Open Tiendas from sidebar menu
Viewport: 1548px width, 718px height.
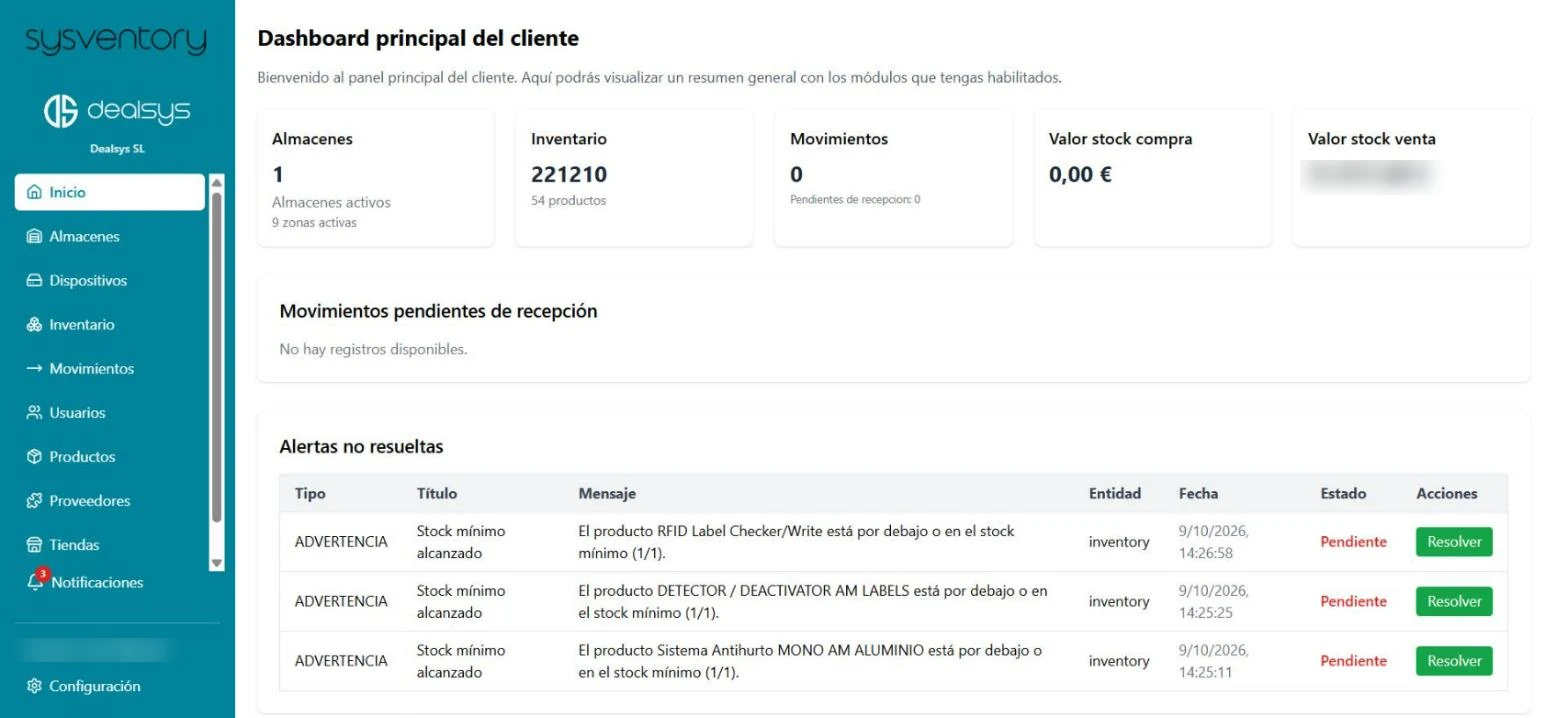(x=109, y=545)
